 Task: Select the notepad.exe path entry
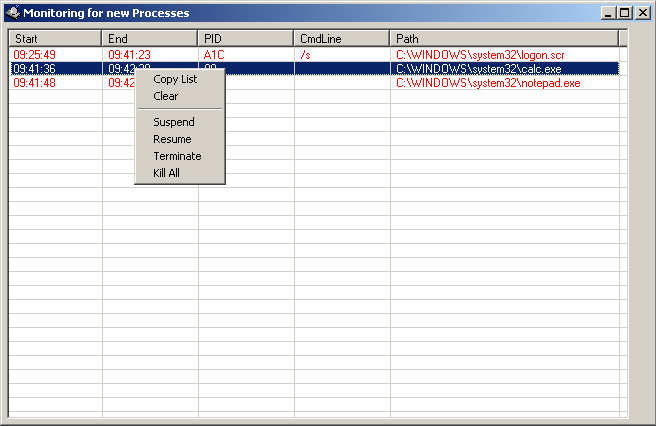coord(488,83)
